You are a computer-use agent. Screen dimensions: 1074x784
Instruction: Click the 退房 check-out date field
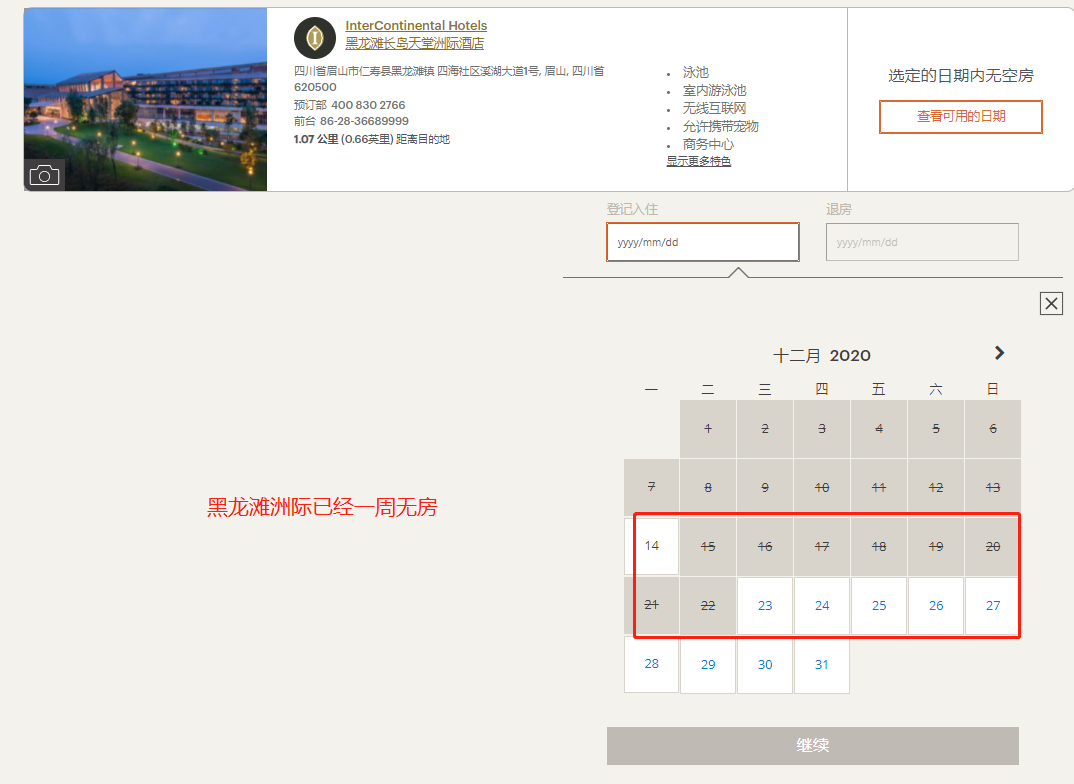pos(921,242)
